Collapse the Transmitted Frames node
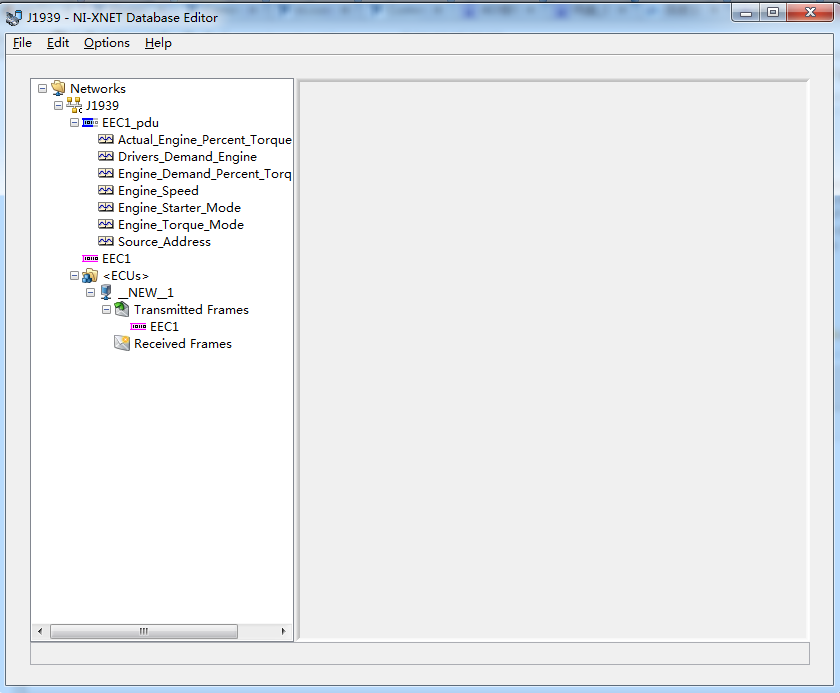Viewport: 840px width, 693px height. tap(107, 310)
